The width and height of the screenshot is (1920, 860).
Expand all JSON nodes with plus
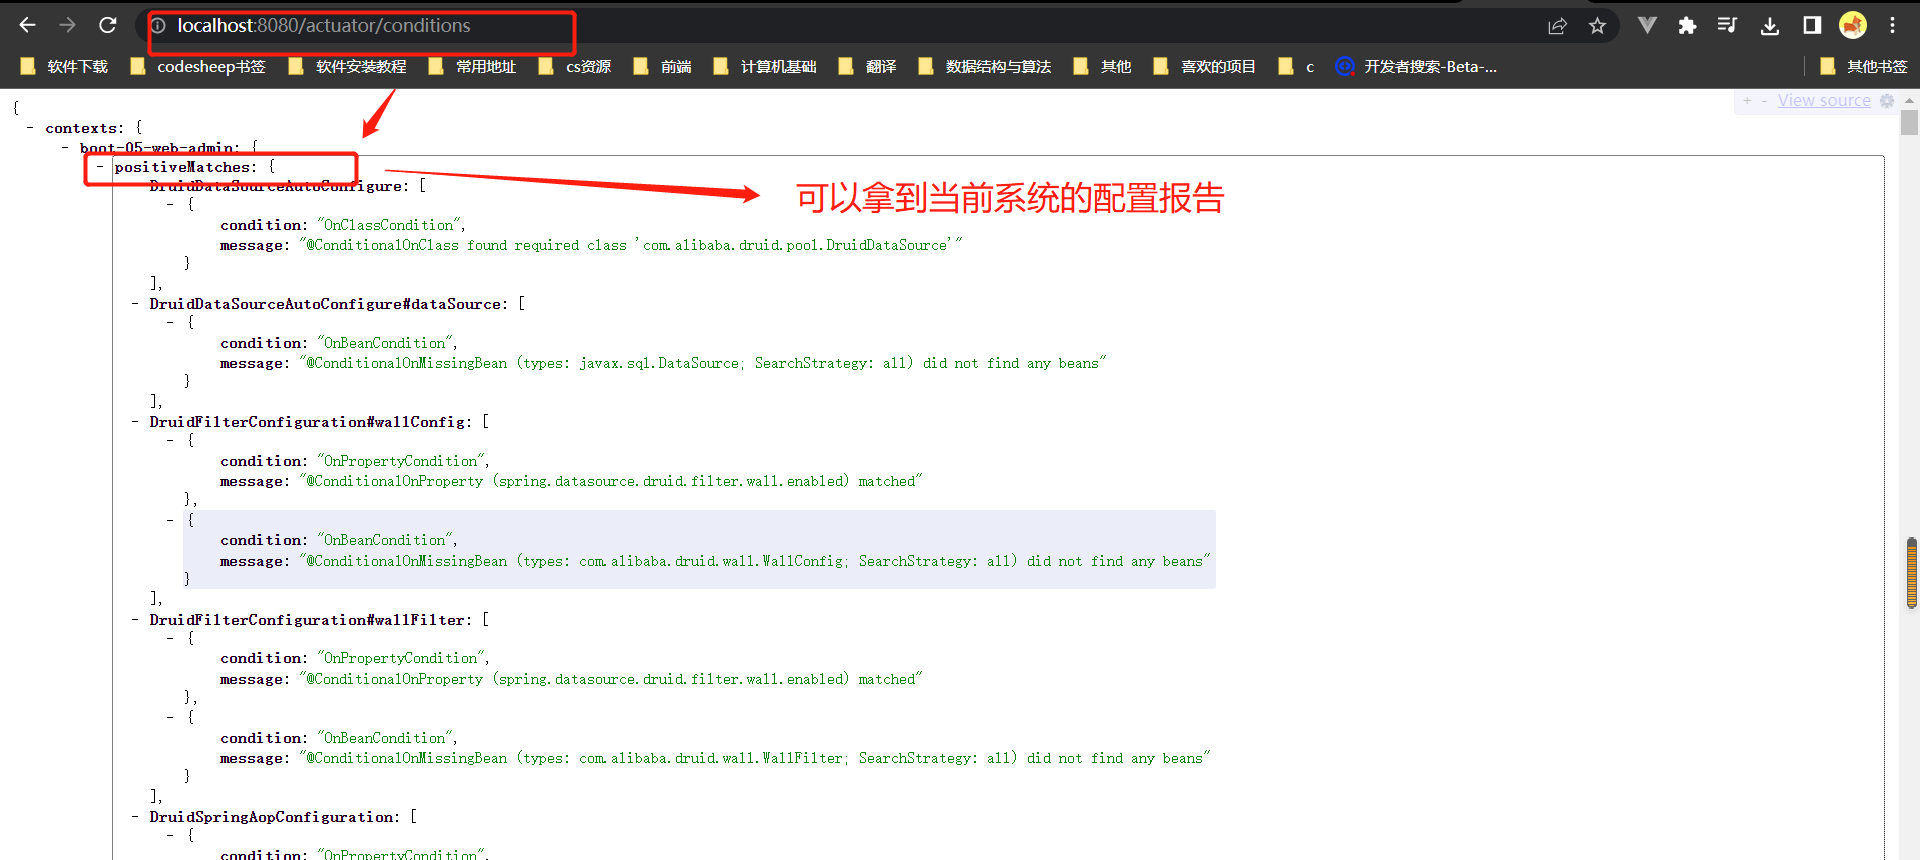click(x=1747, y=101)
